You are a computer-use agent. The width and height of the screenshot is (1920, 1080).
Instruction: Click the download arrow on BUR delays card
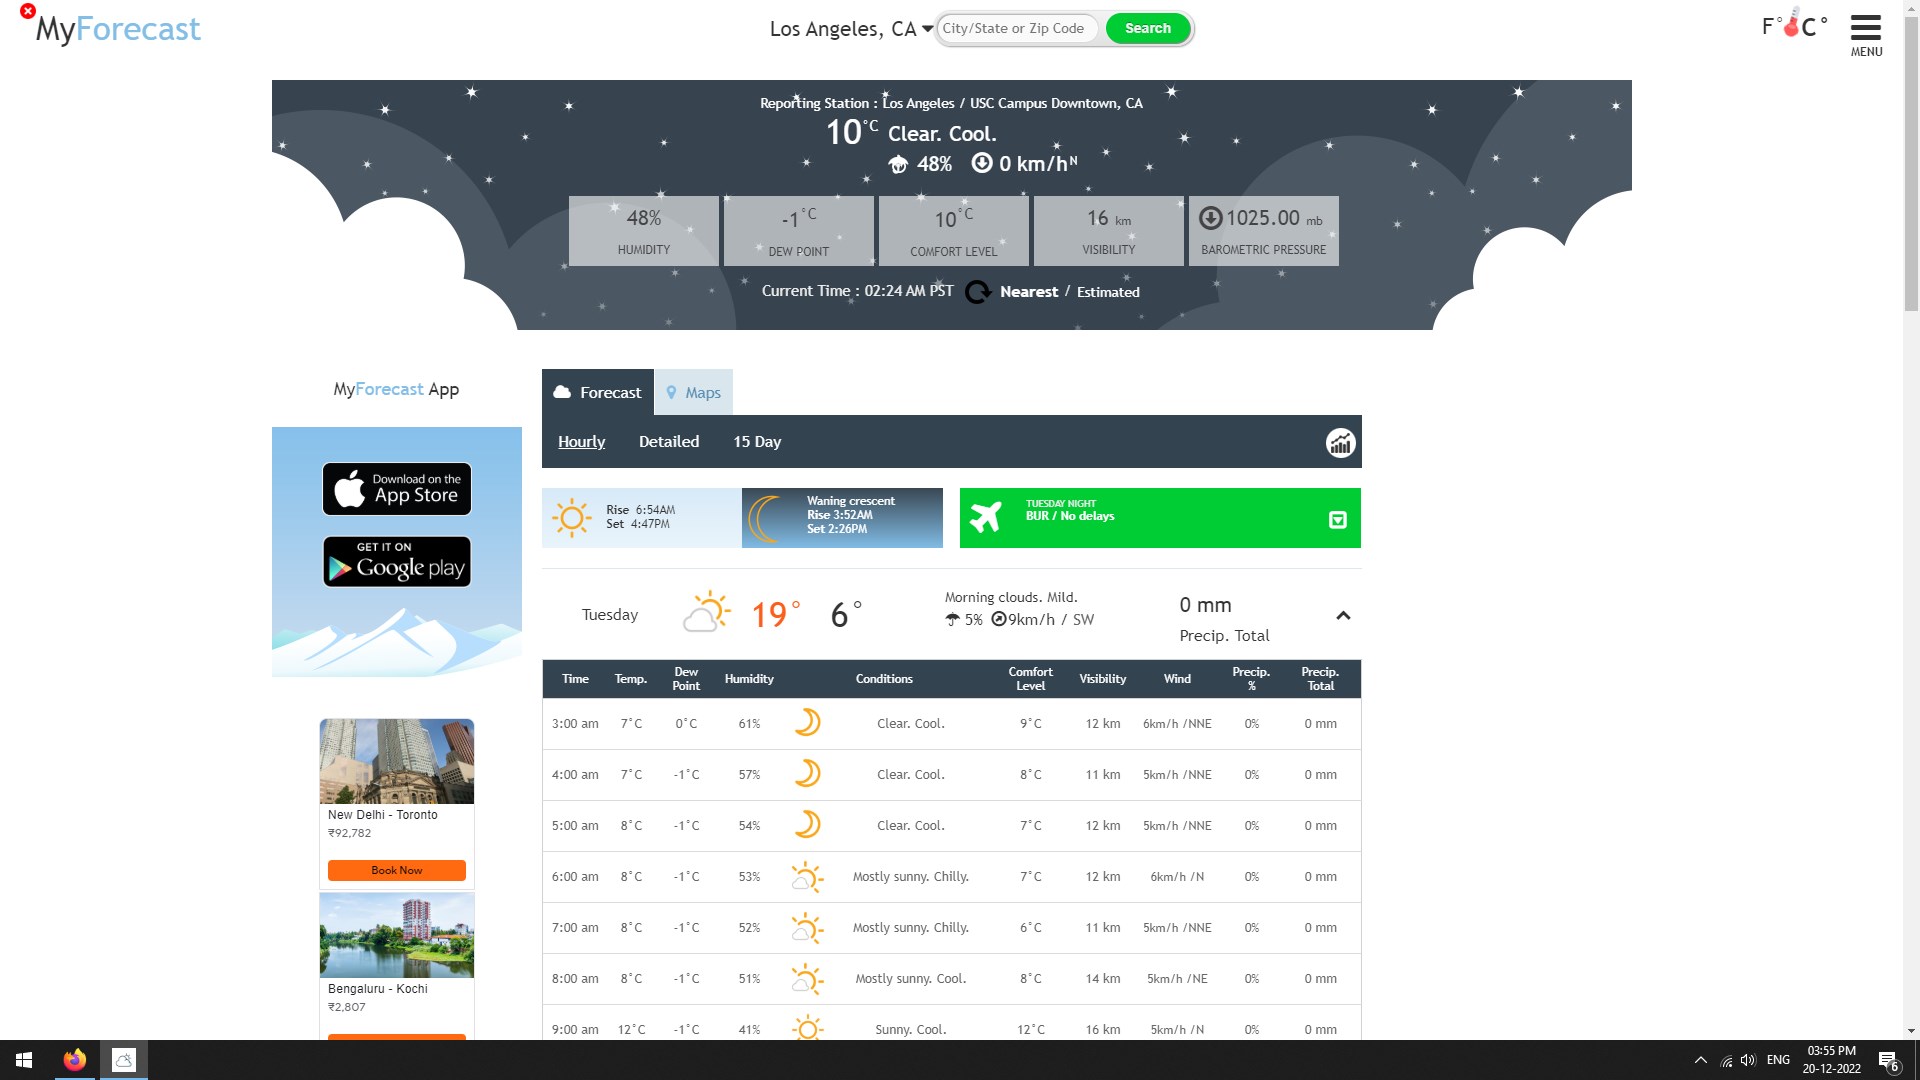[x=1337, y=519]
